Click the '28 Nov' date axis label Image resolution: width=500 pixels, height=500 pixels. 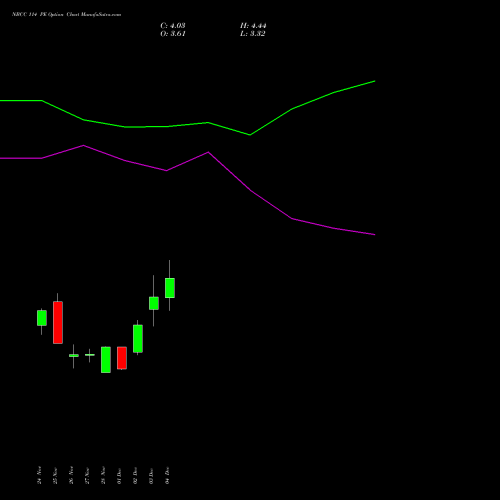pos(103,475)
